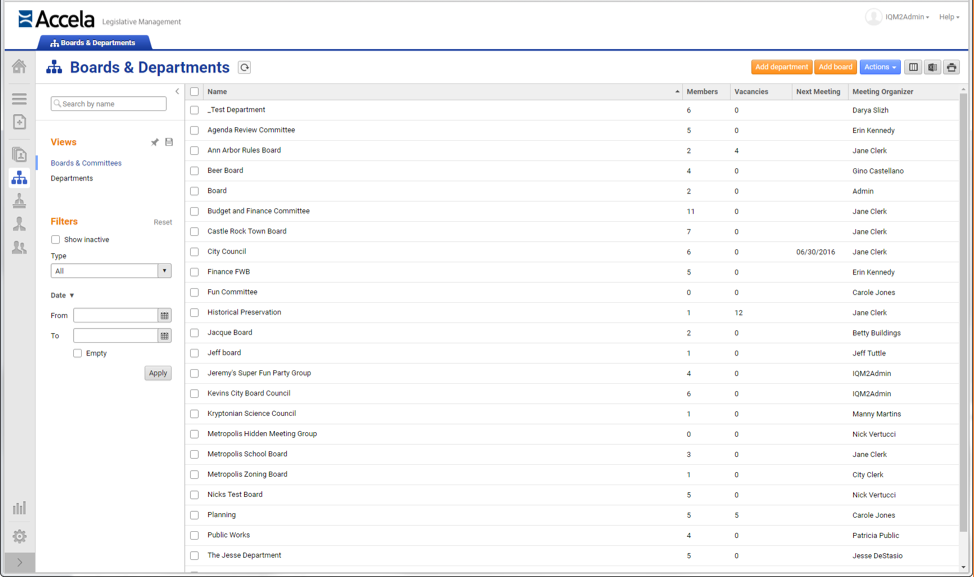
Task: Open the podium speaker icon in sidebar
Action: tap(19, 201)
